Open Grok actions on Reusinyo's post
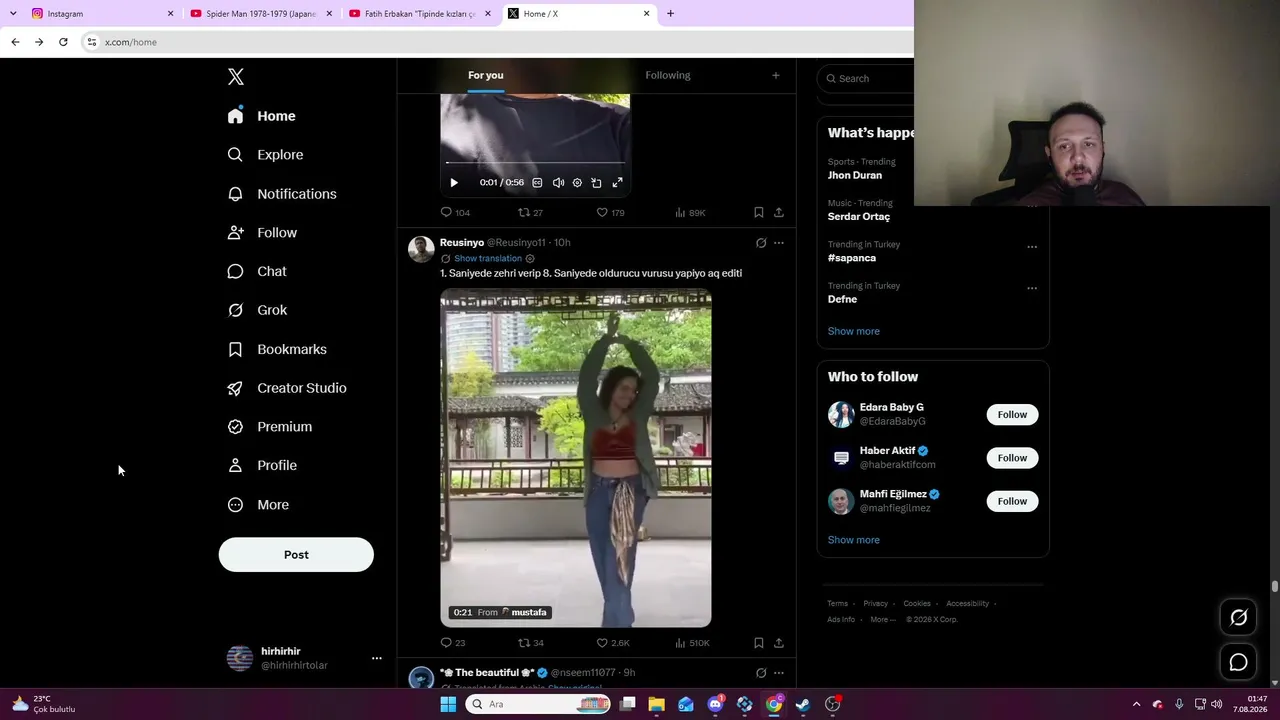This screenshot has width=1280, height=720. (x=761, y=243)
